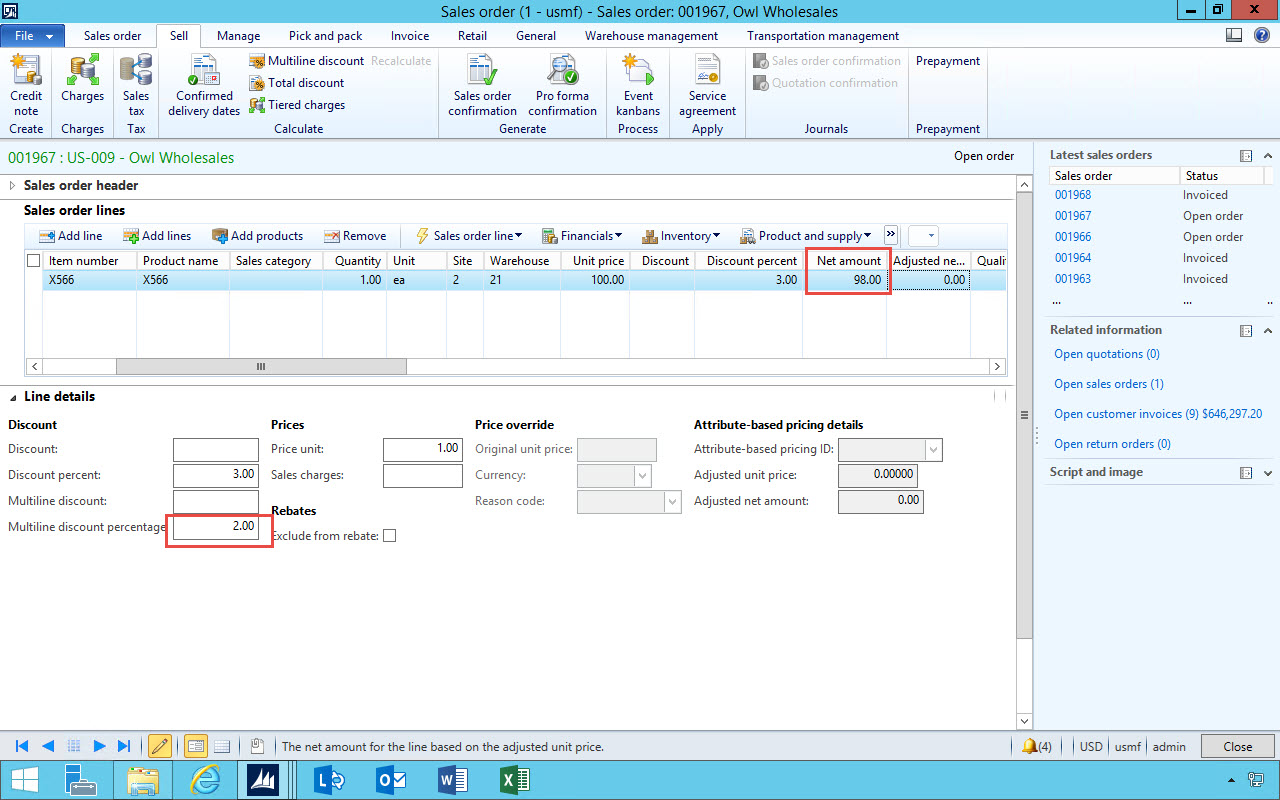The image size is (1280, 800).
Task: Open sales order 001968 link
Action: point(1073,195)
